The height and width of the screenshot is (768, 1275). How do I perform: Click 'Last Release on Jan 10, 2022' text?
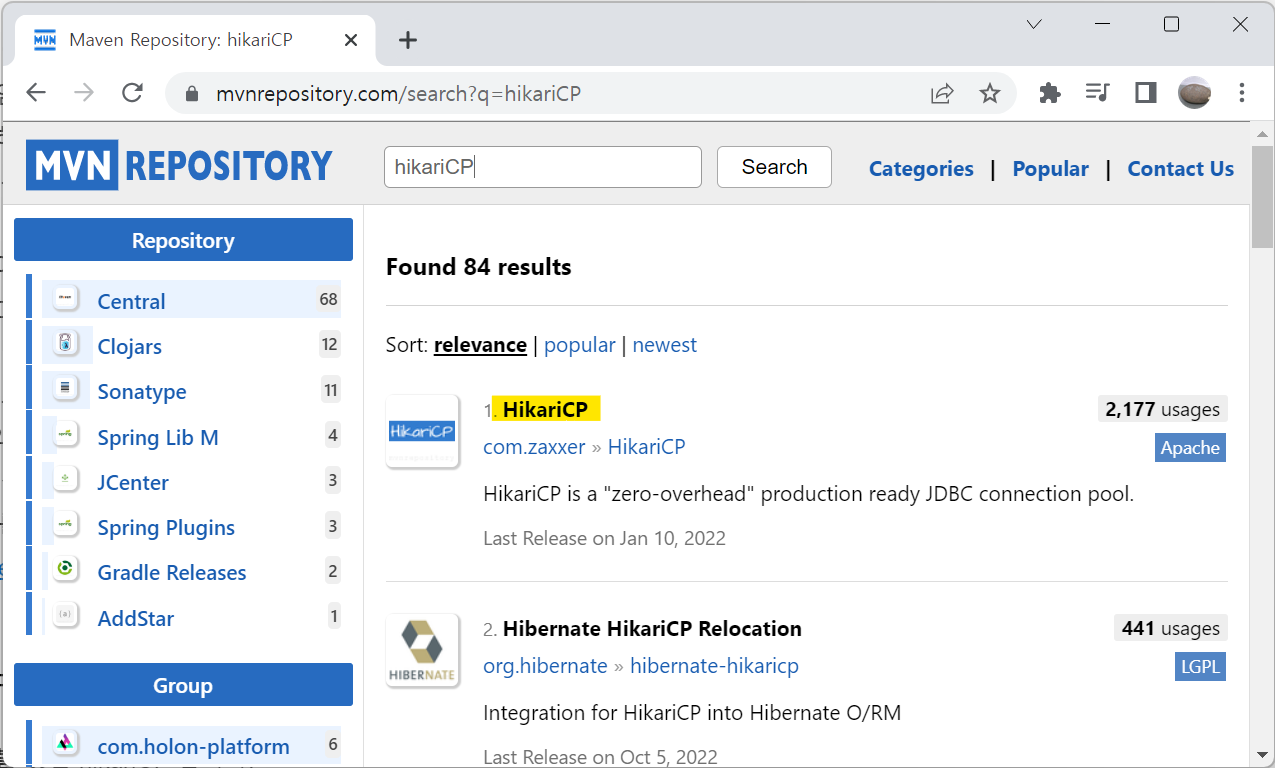(604, 538)
